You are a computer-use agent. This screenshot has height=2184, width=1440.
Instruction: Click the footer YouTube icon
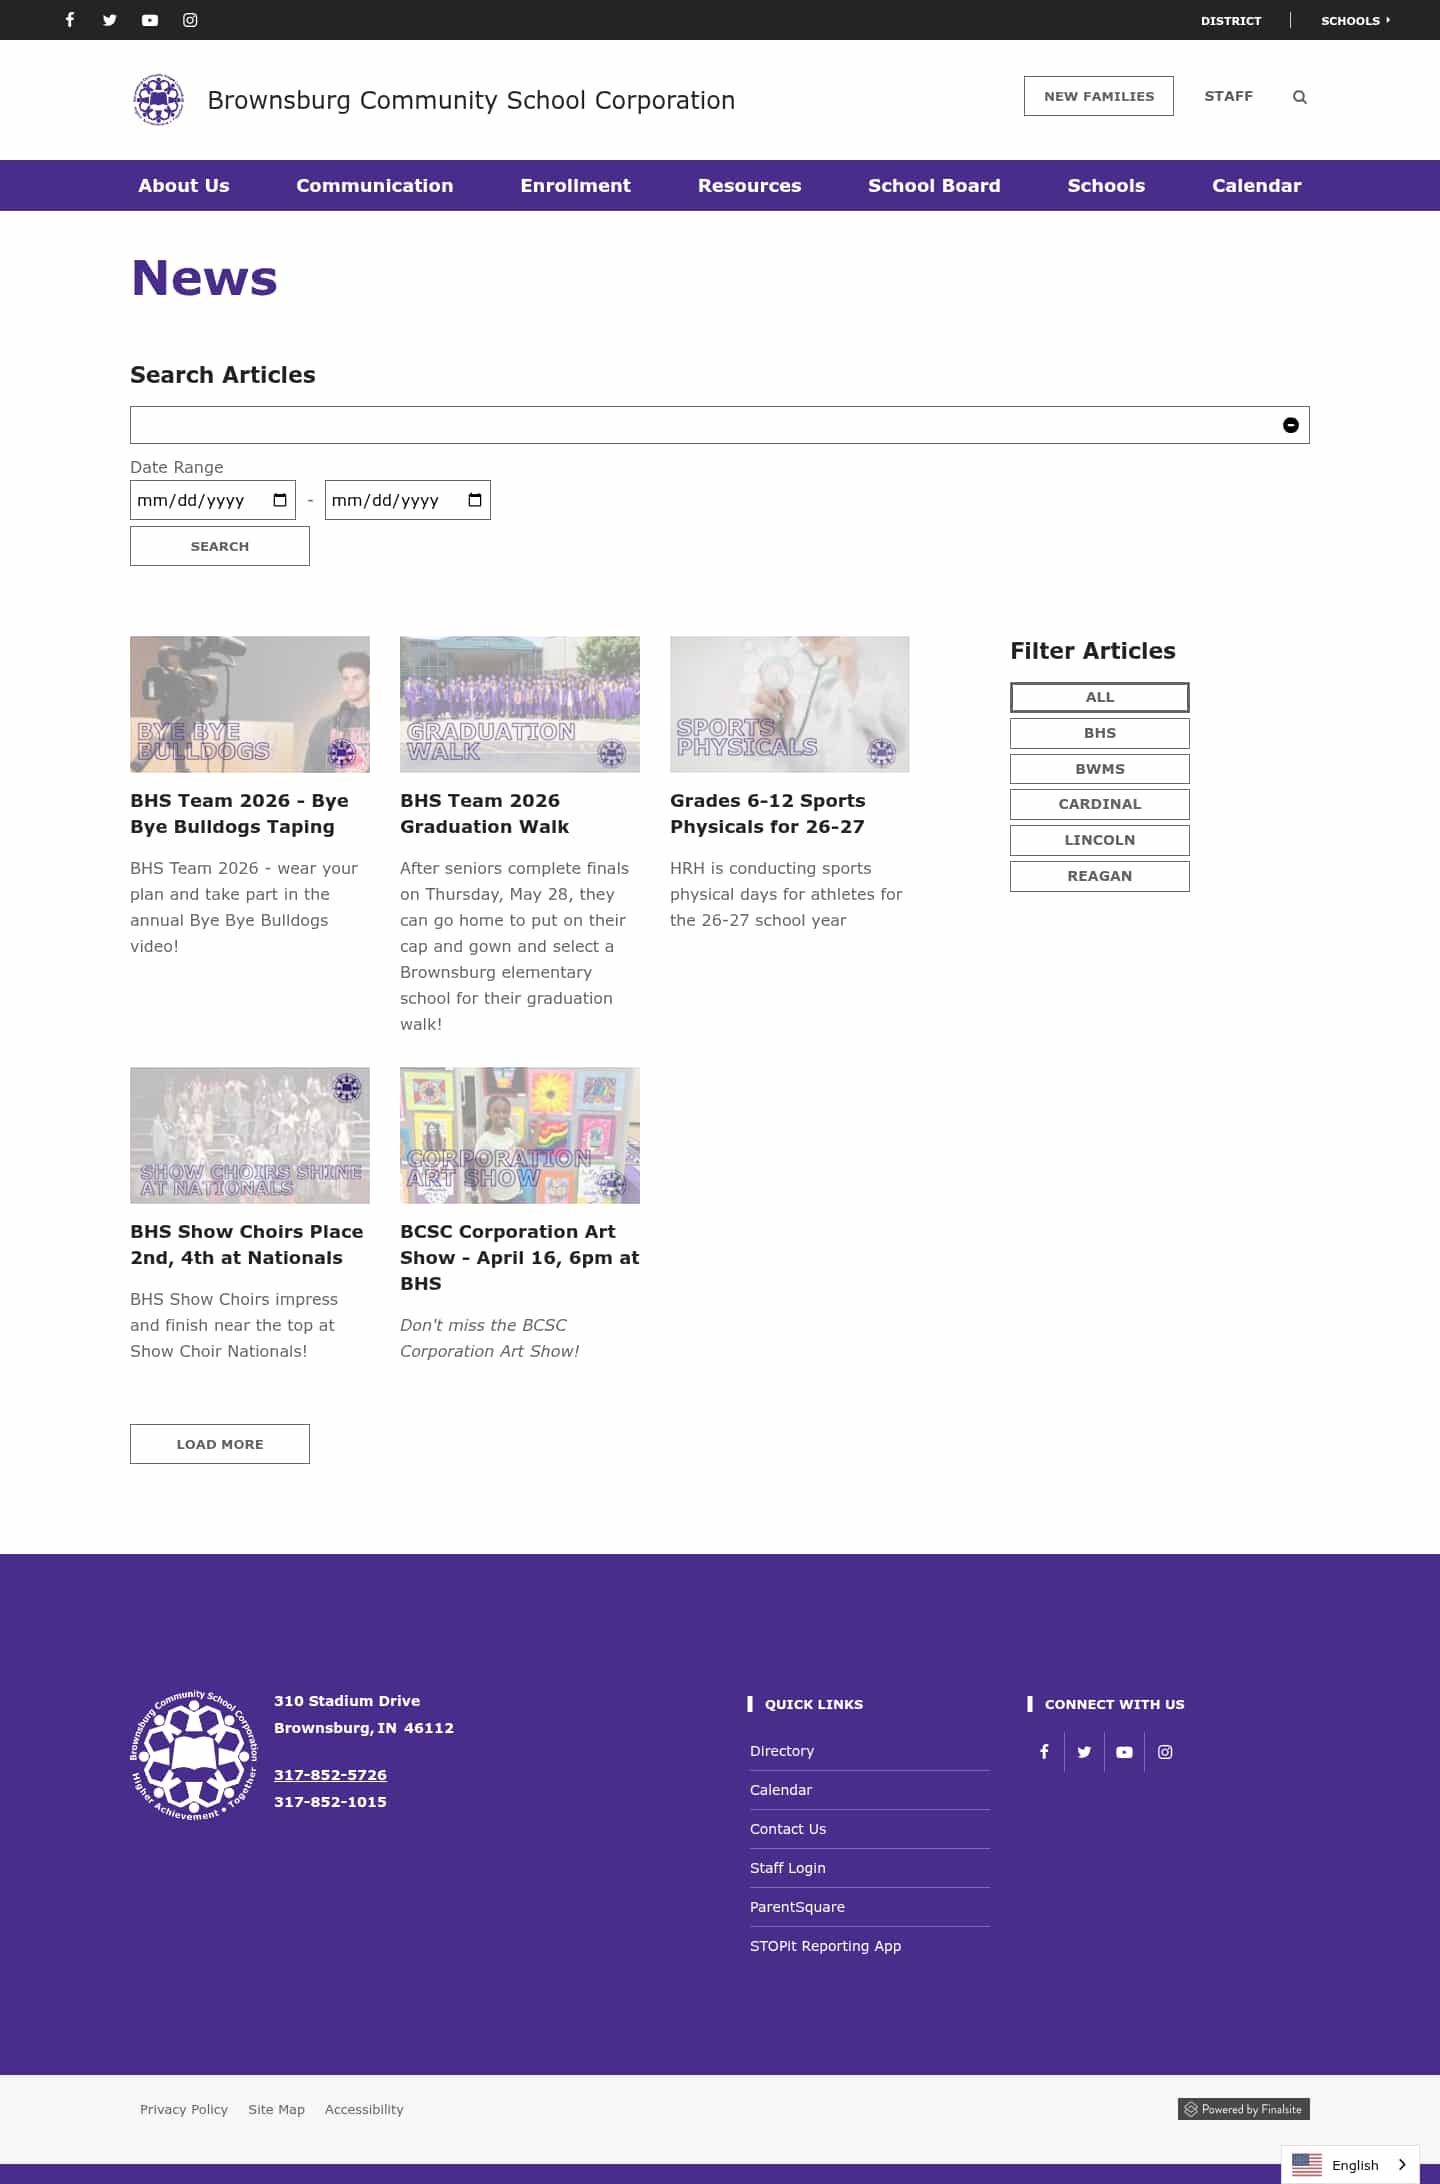[1124, 1752]
